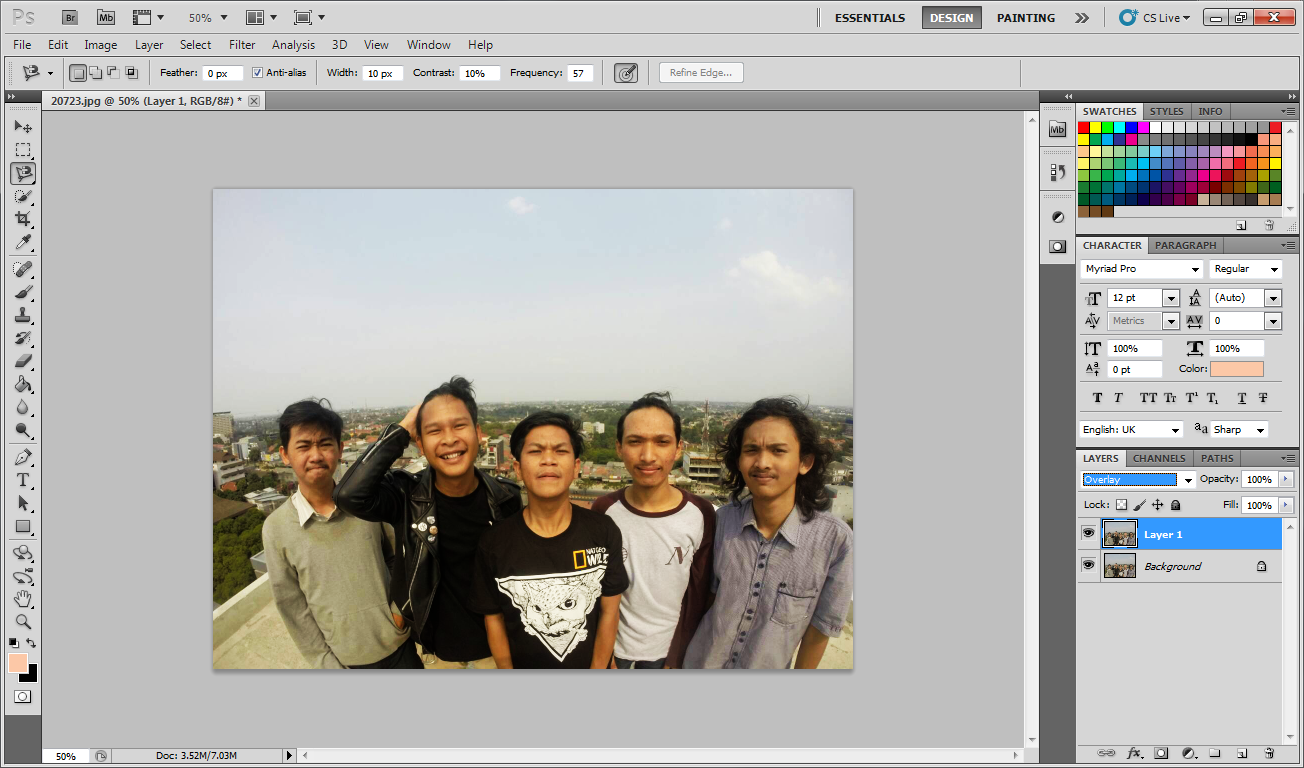Activate the Clone Stamp tool
The width and height of the screenshot is (1304, 768).
point(23,315)
